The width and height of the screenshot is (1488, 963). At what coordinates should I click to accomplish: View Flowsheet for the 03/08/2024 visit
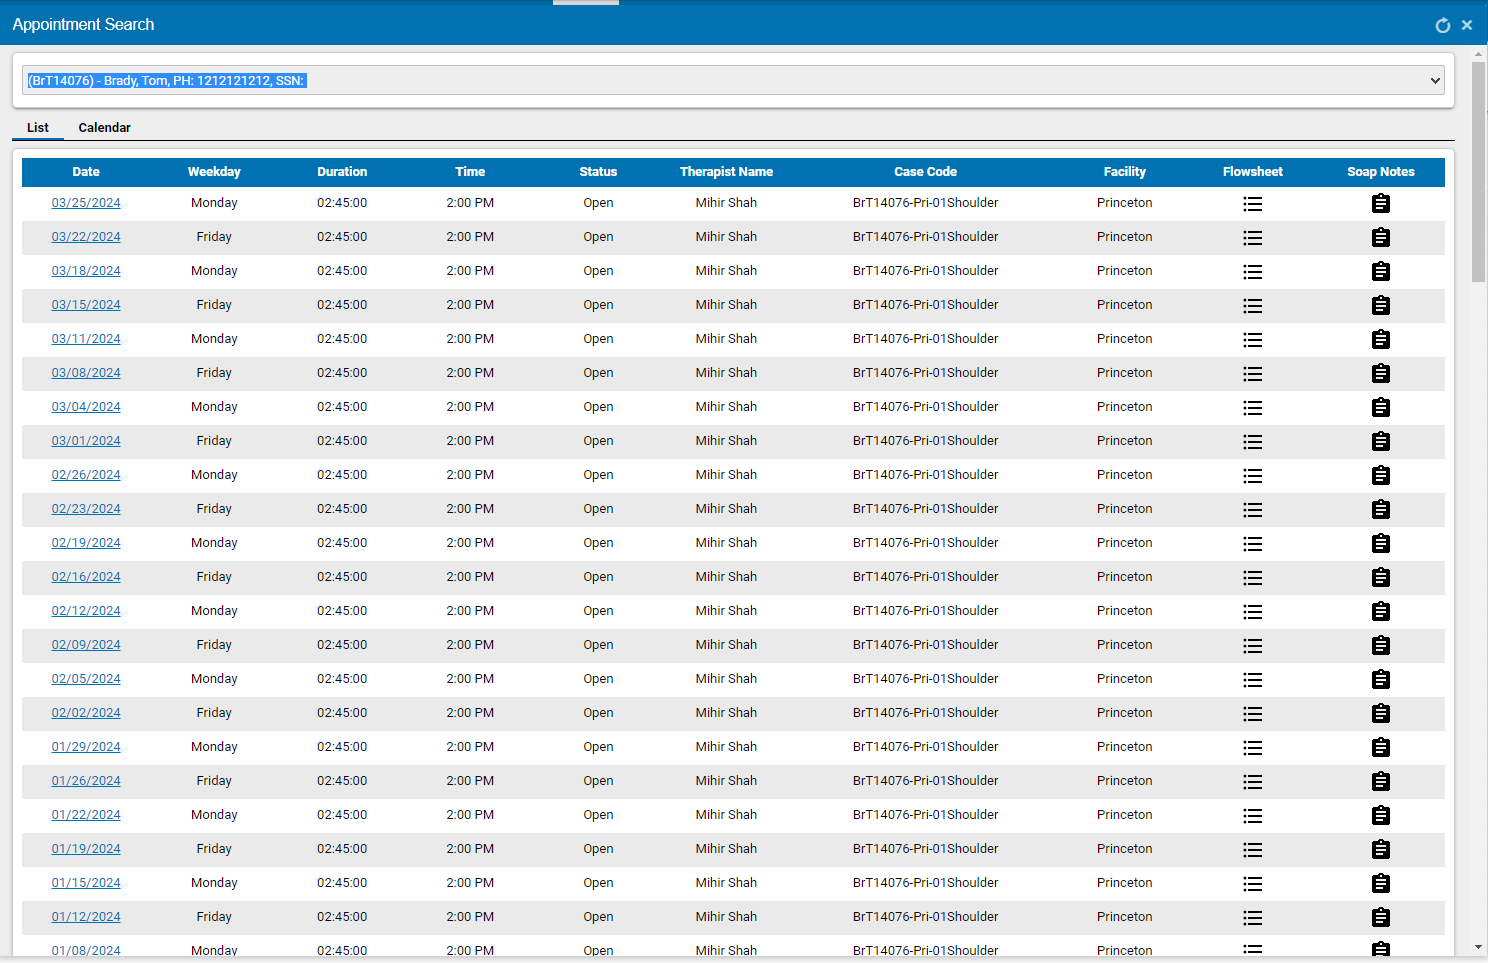1253,373
